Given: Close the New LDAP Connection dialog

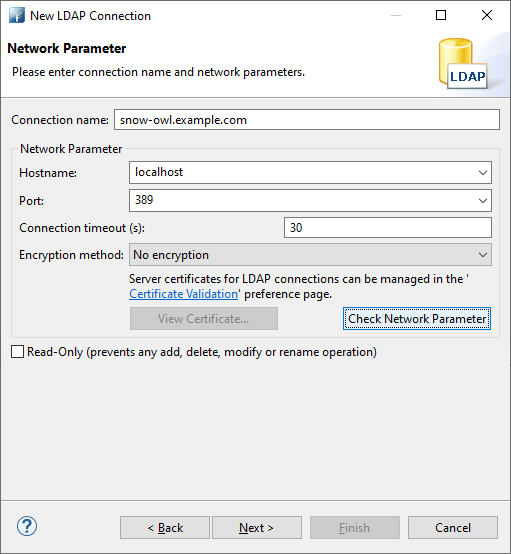Looking at the screenshot, I should [487, 15].
